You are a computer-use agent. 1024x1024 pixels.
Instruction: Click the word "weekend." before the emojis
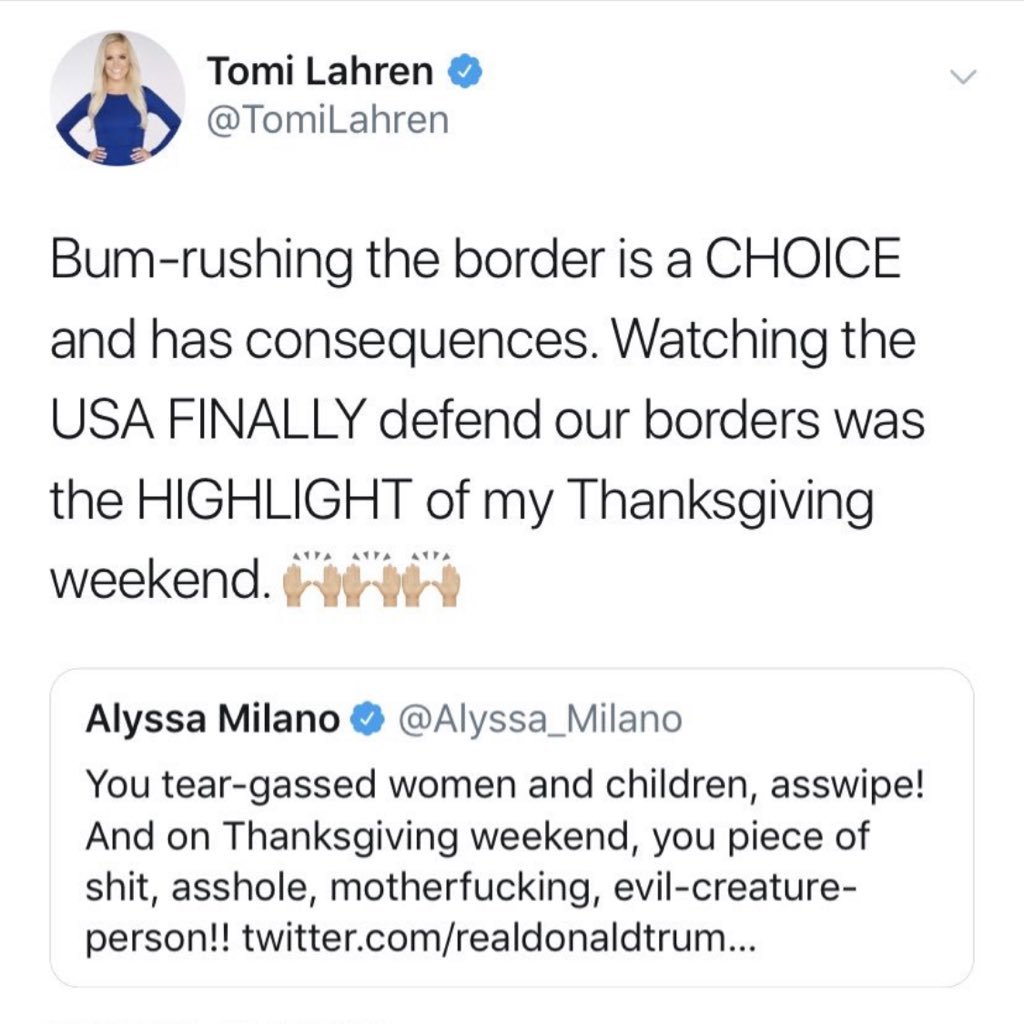(x=160, y=581)
